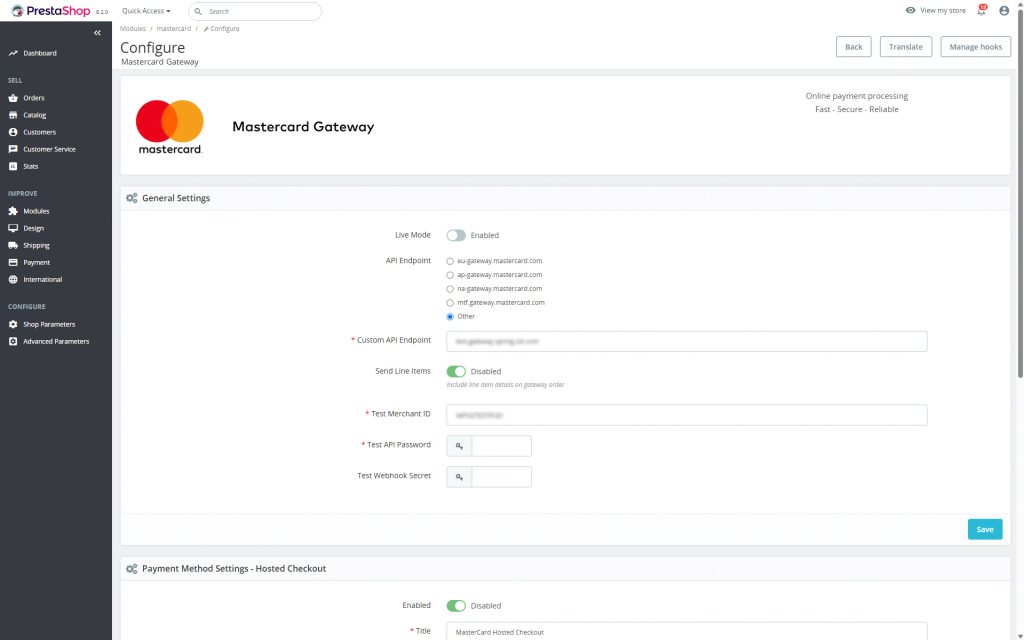Click Customer Service text in sidebar
1024x640 pixels.
[x=49, y=149]
